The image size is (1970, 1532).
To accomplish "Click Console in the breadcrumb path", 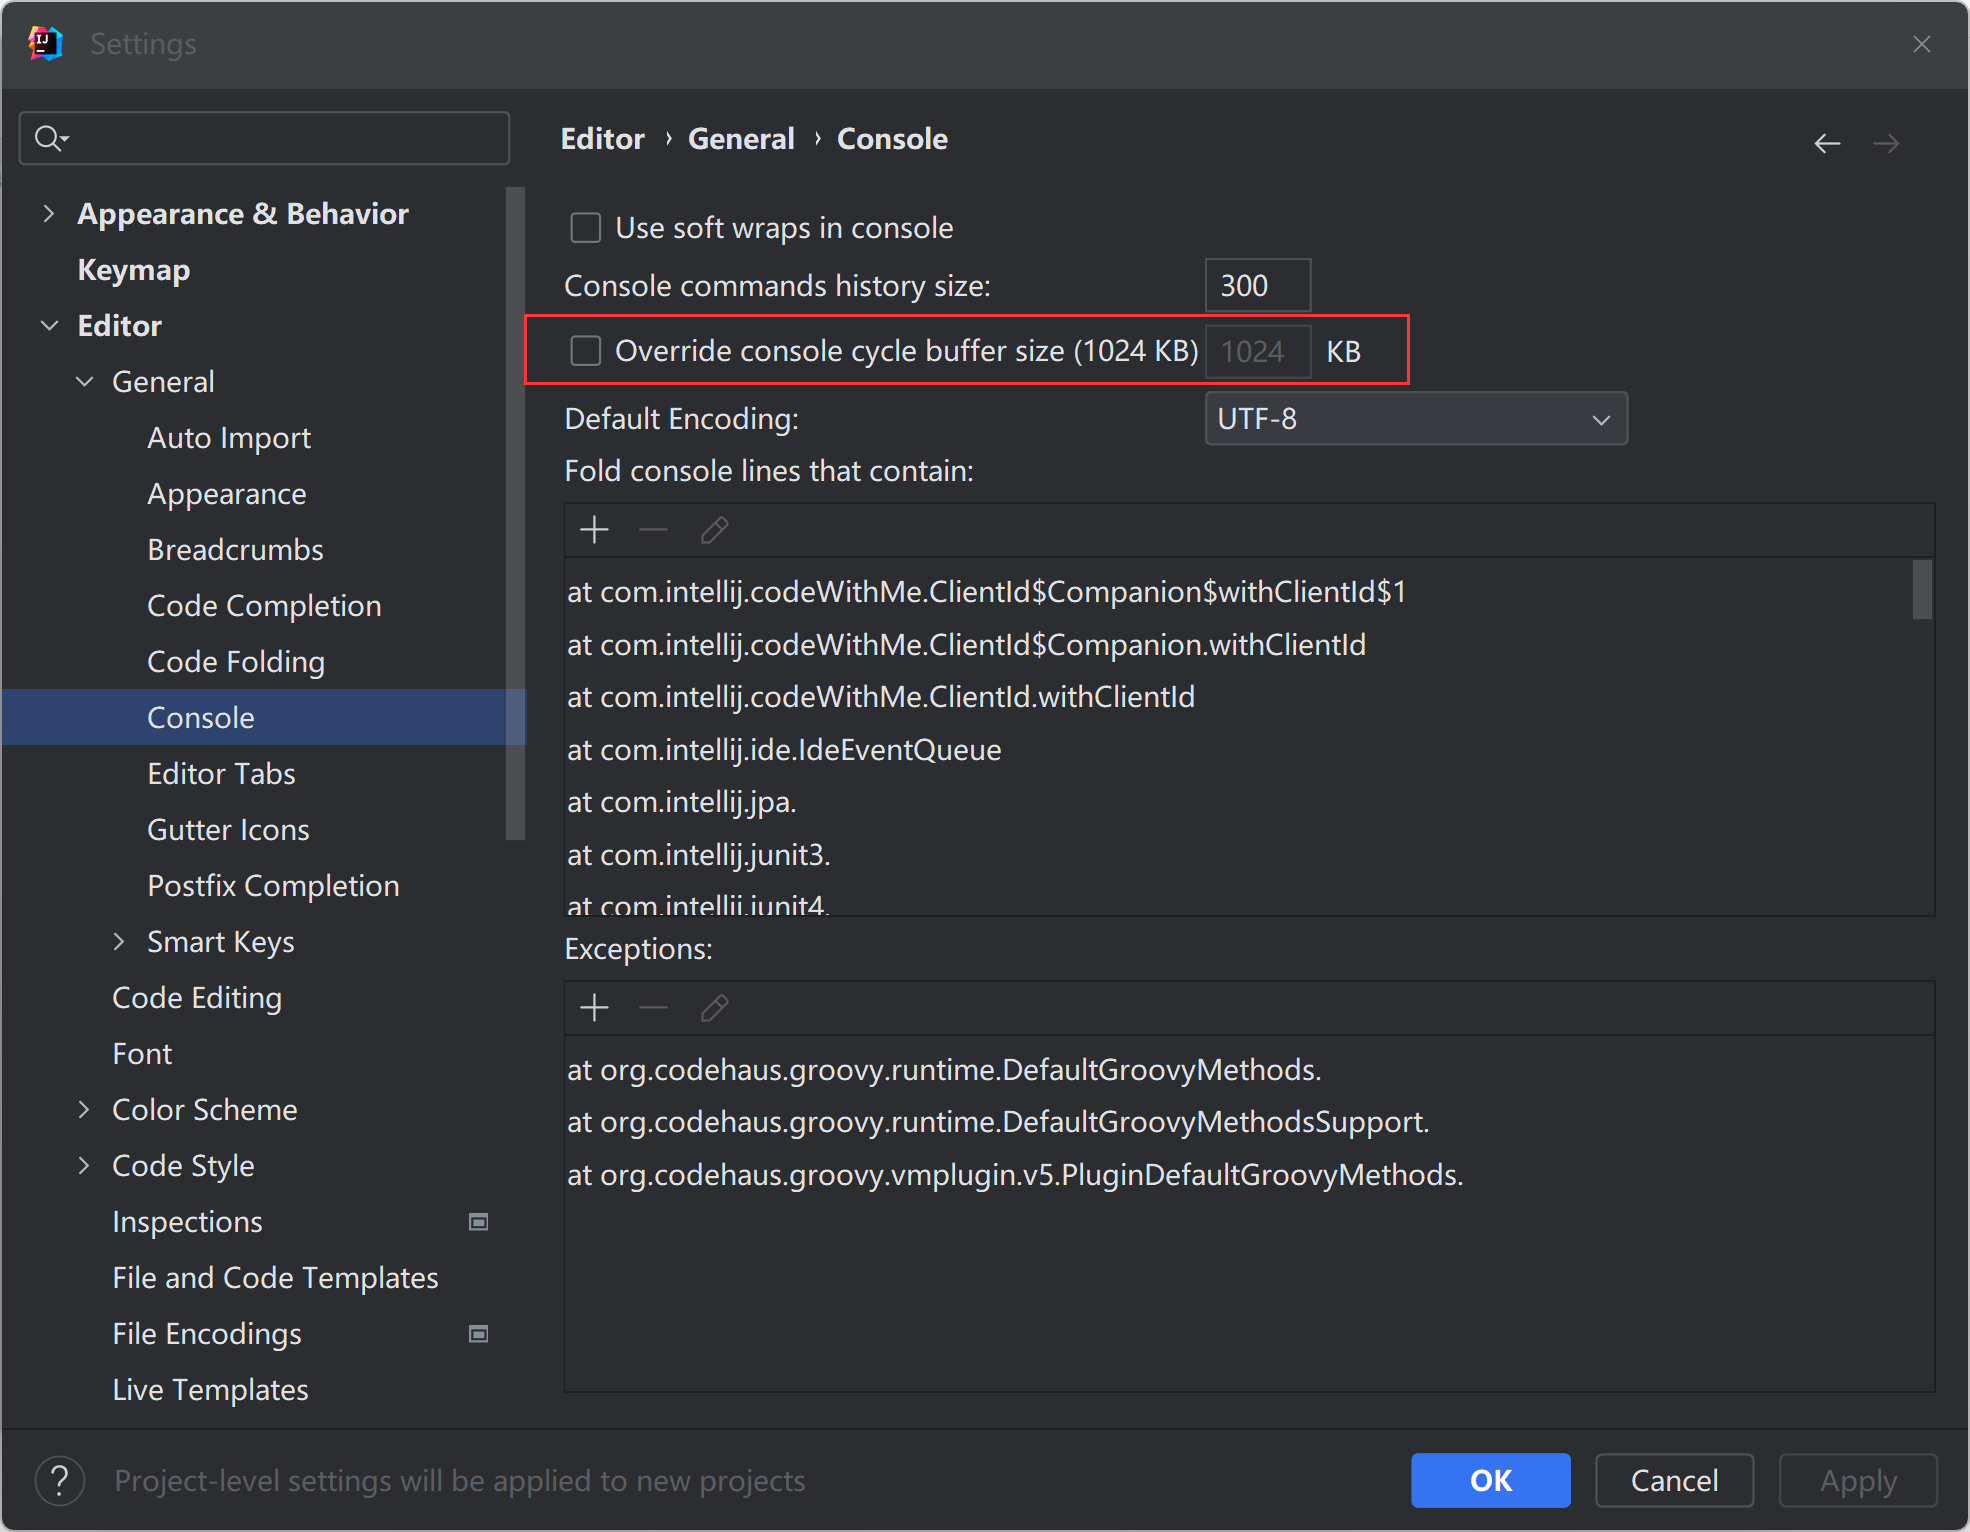I will pos(892,139).
